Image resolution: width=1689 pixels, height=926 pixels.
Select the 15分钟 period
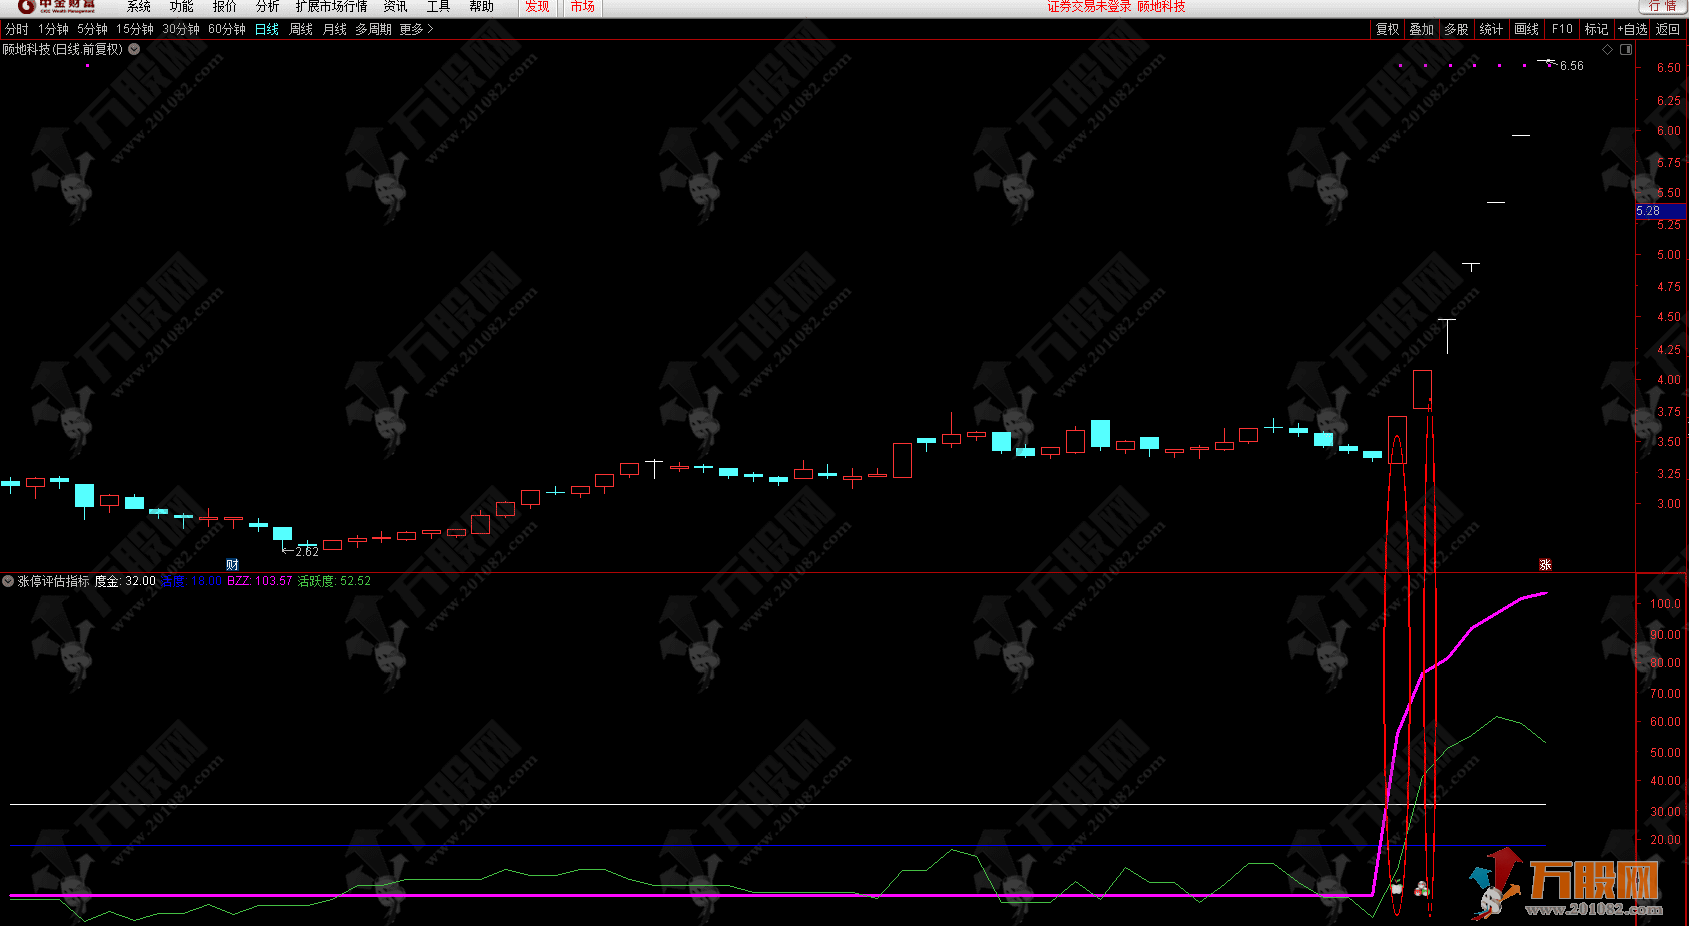[135, 29]
